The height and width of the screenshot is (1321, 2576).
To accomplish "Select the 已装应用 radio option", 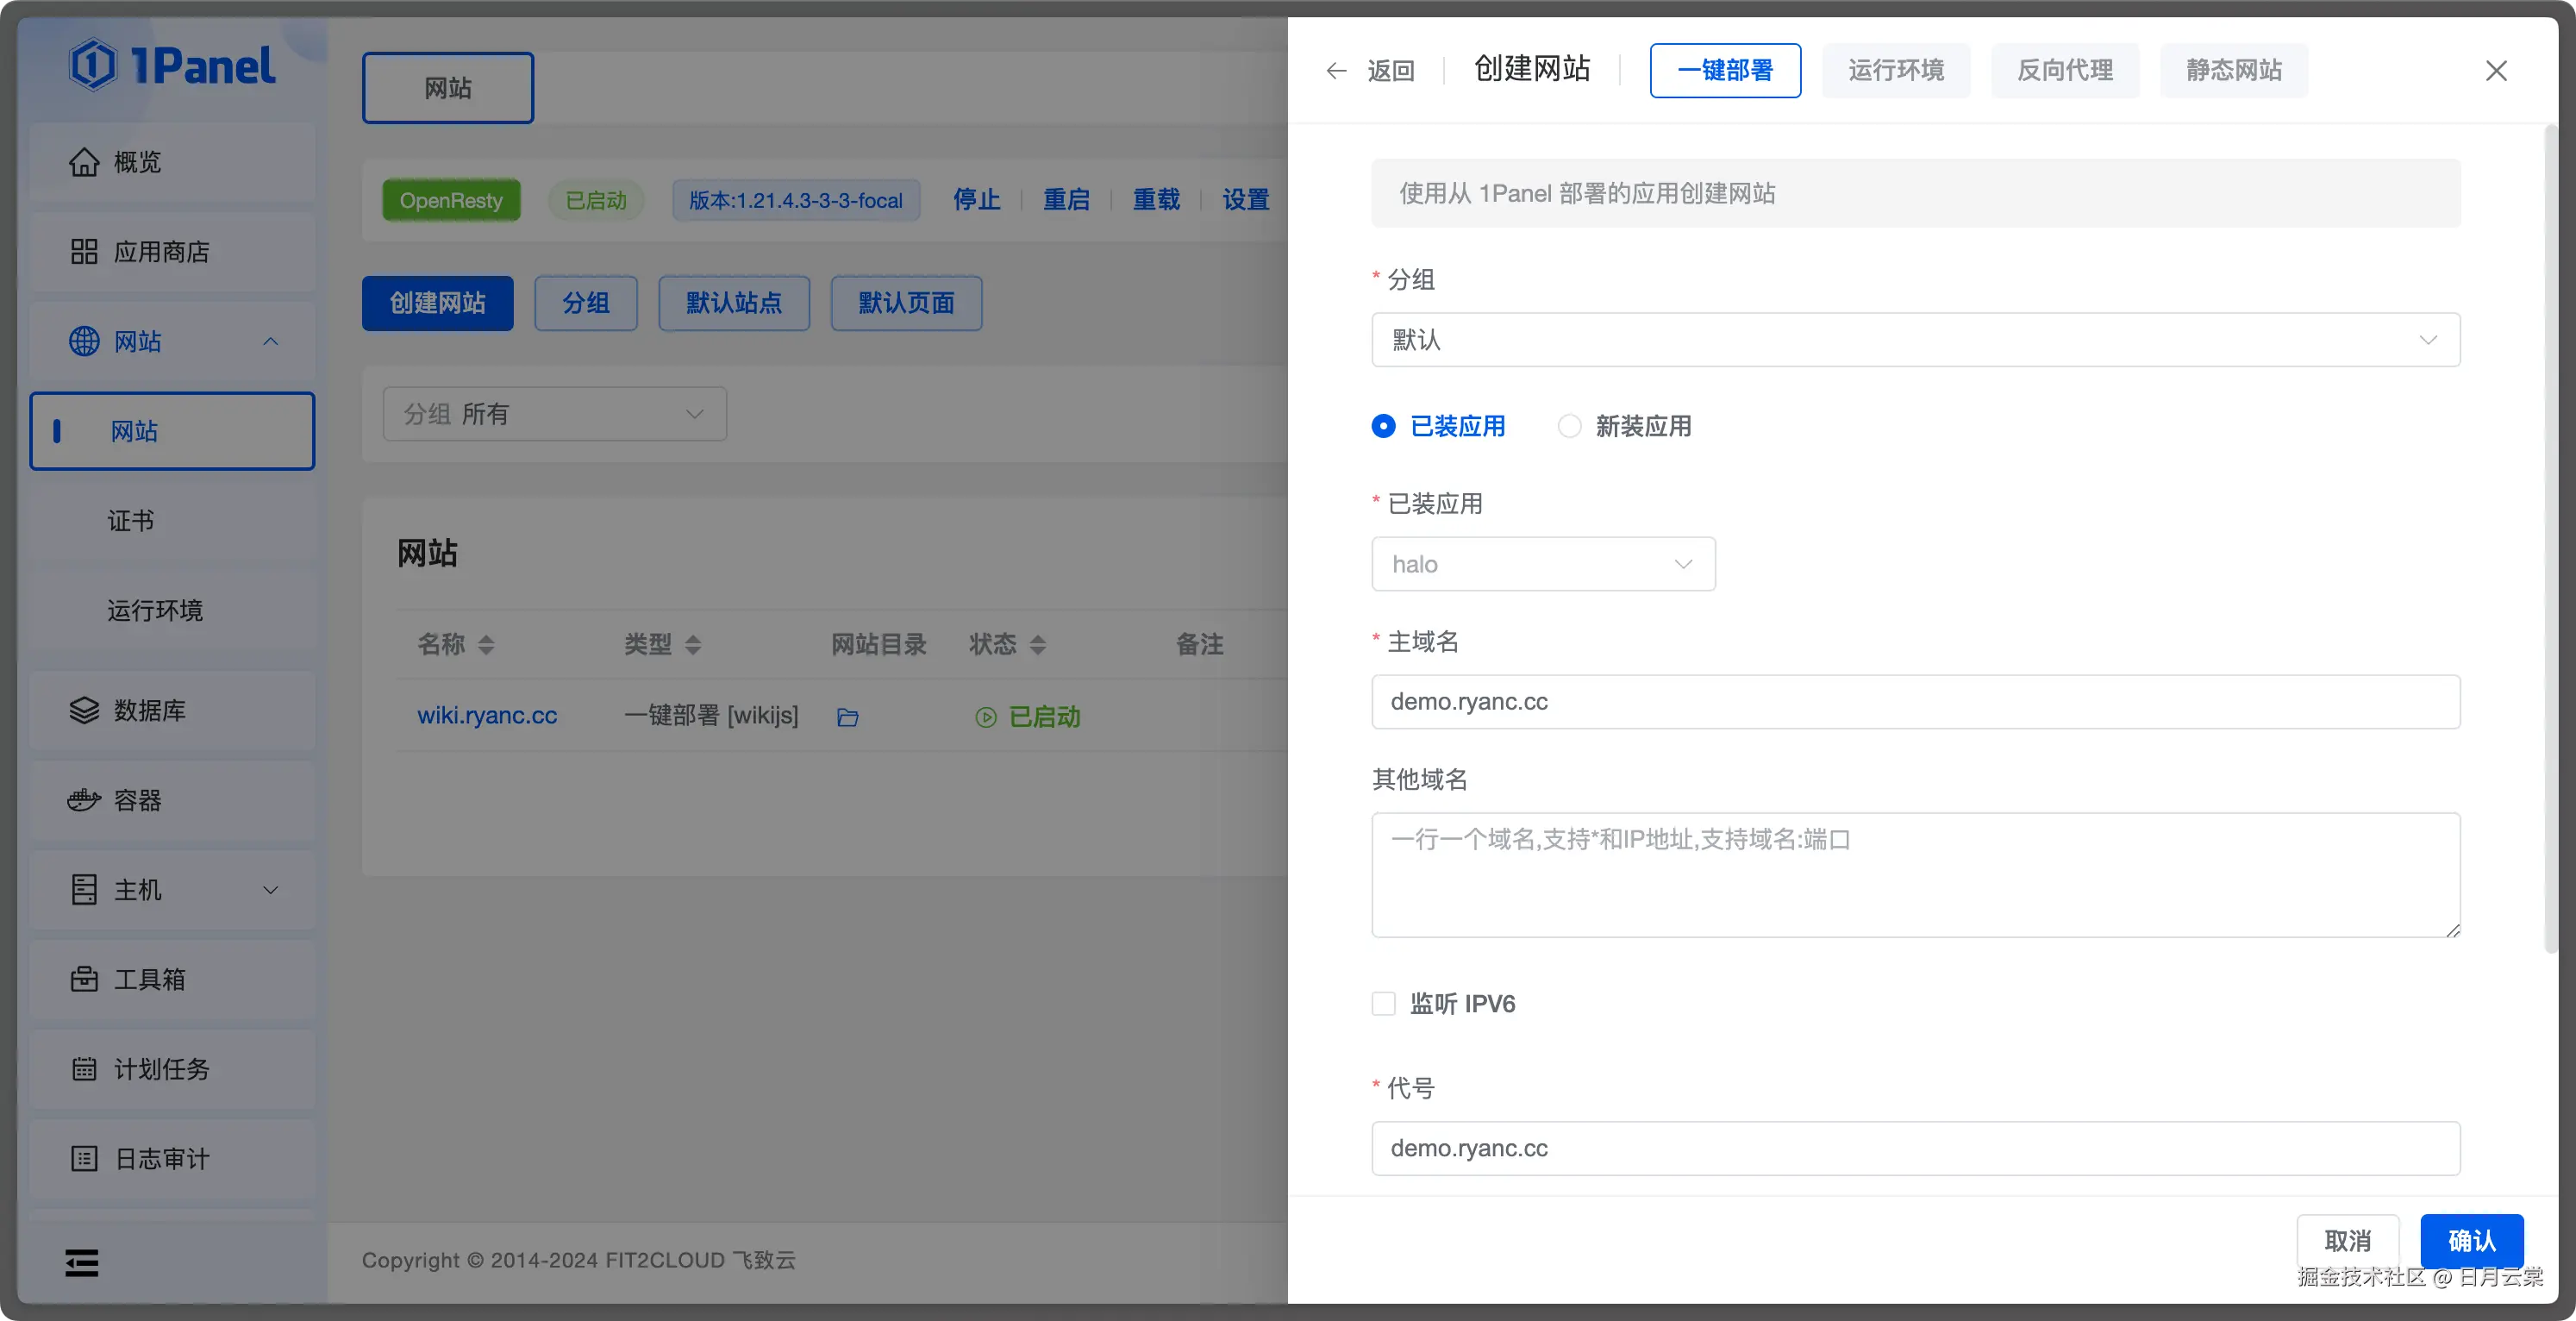I will click(1383, 427).
